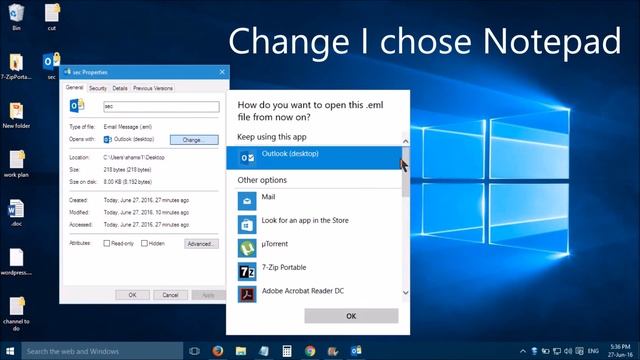Viewport: 640px width, 360px height.
Task: Click OK in sec Properties window
Action: (132, 295)
